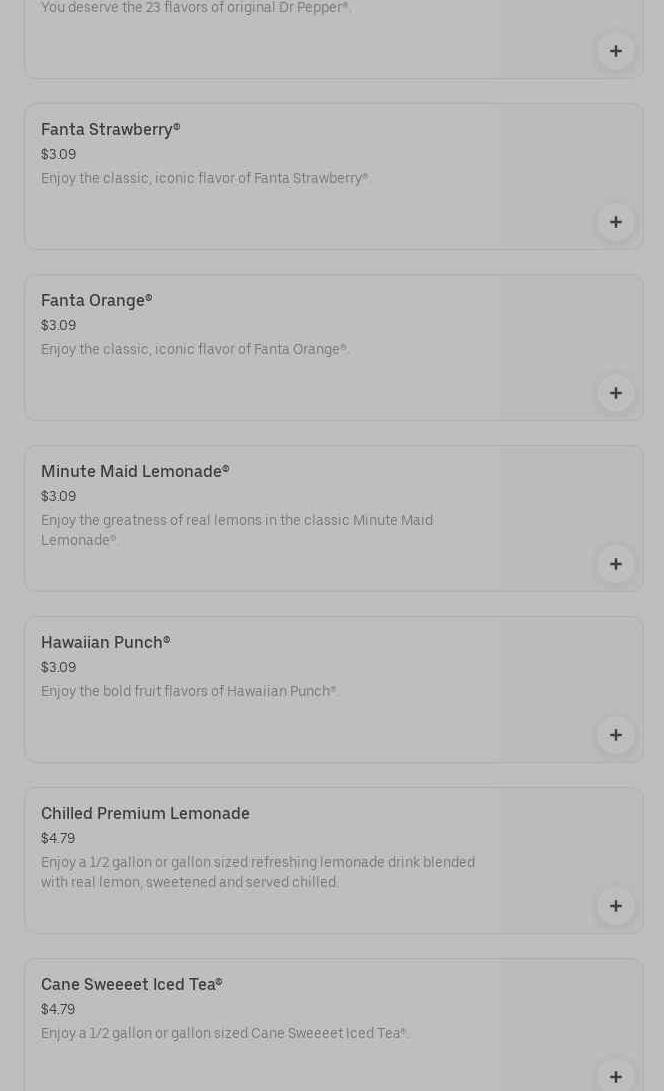Add Dr Pepper to the order
The image size is (664, 1091).
tap(615, 51)
